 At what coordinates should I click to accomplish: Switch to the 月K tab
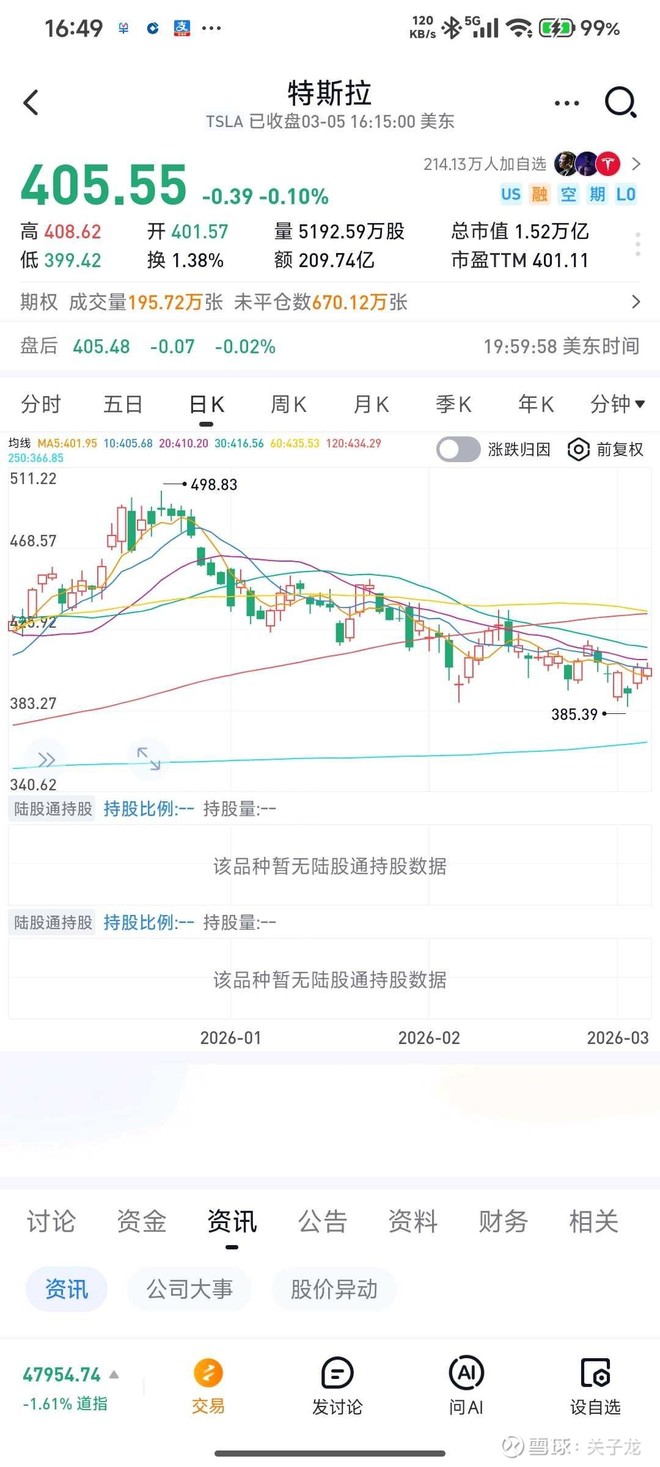(x=370, y=404)
